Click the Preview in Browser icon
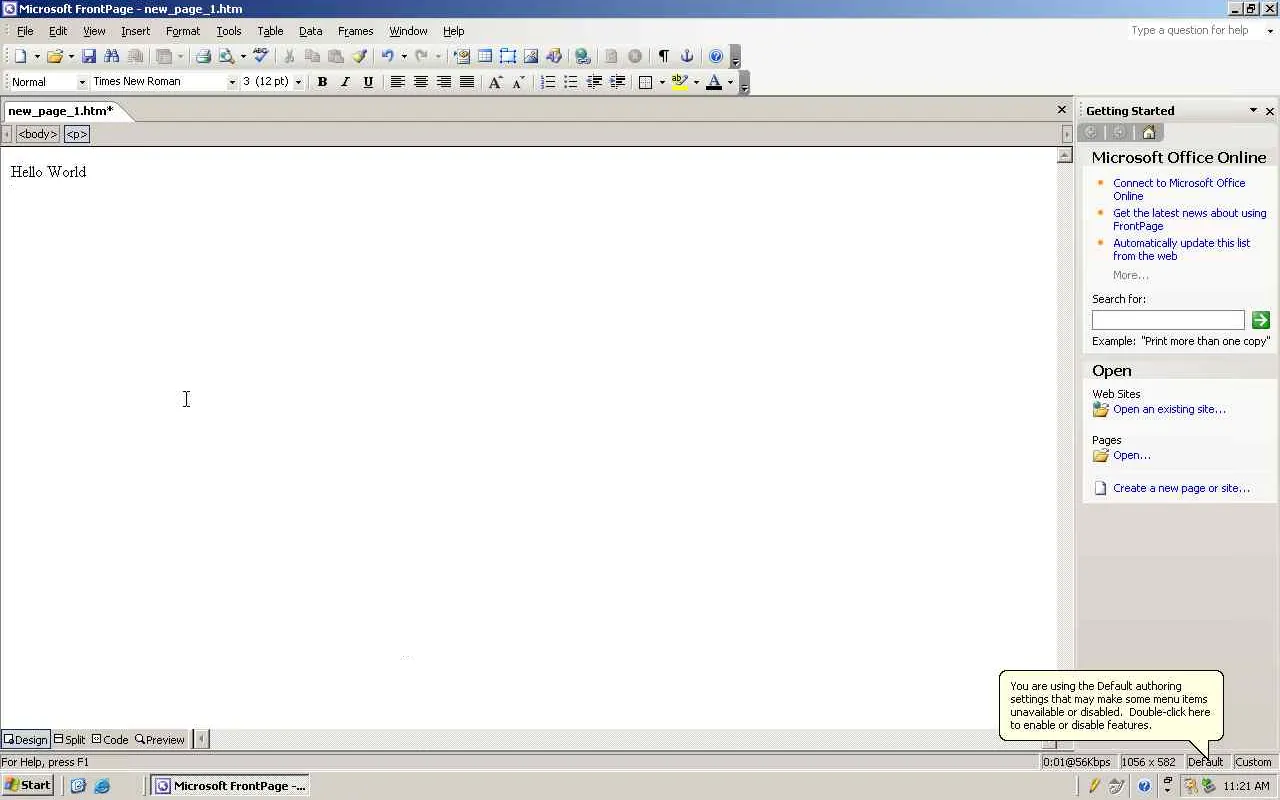The image size is (1280, 800). coord(227,56)
